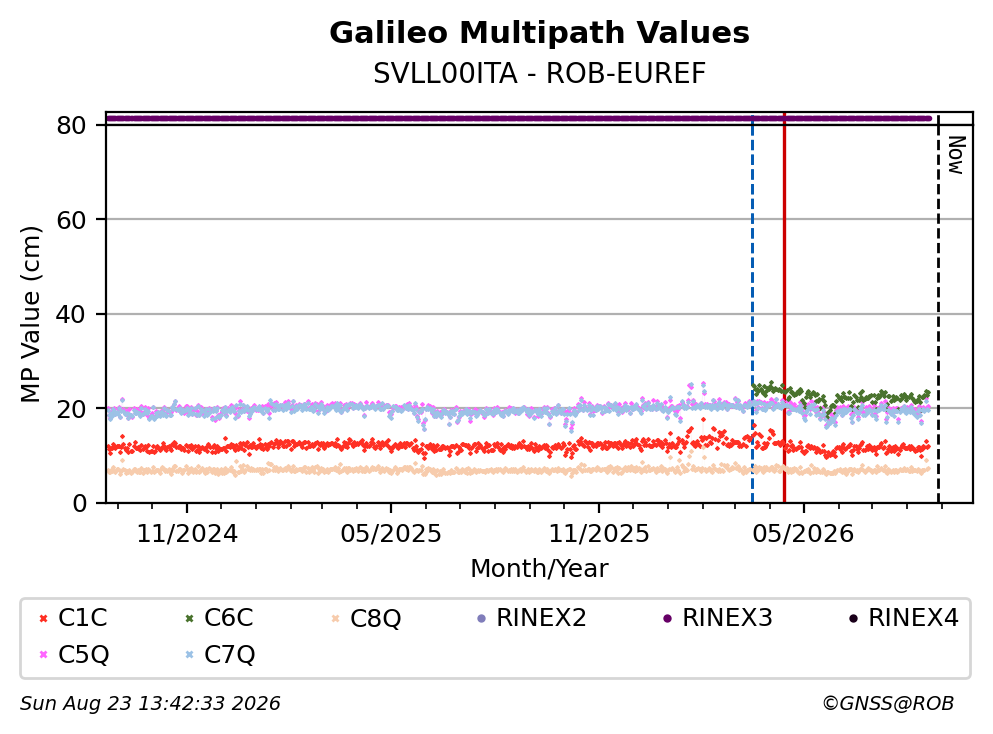Viewport: 993px width, 734px height.
Task: Click the purple RINEX3 band at top
Action: tap(519, 118)
